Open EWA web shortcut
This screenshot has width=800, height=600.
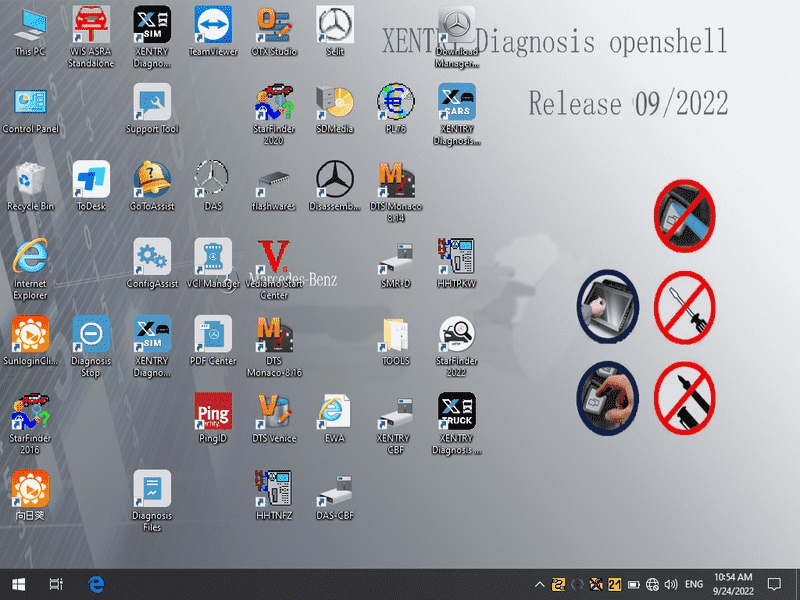click(335, 418)
